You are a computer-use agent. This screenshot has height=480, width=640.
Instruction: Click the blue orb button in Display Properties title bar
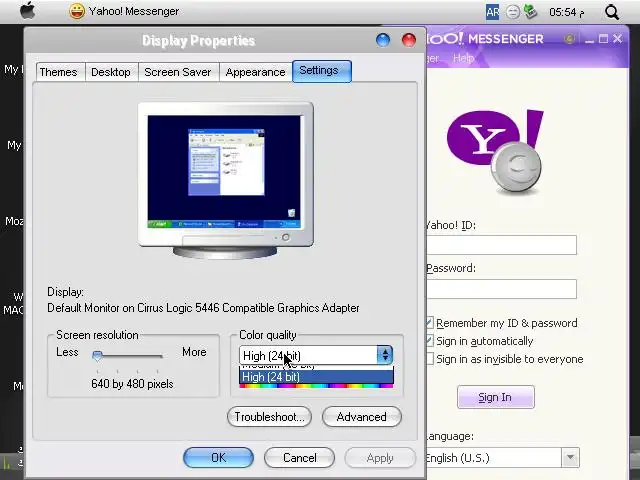[x=383, y=40]
